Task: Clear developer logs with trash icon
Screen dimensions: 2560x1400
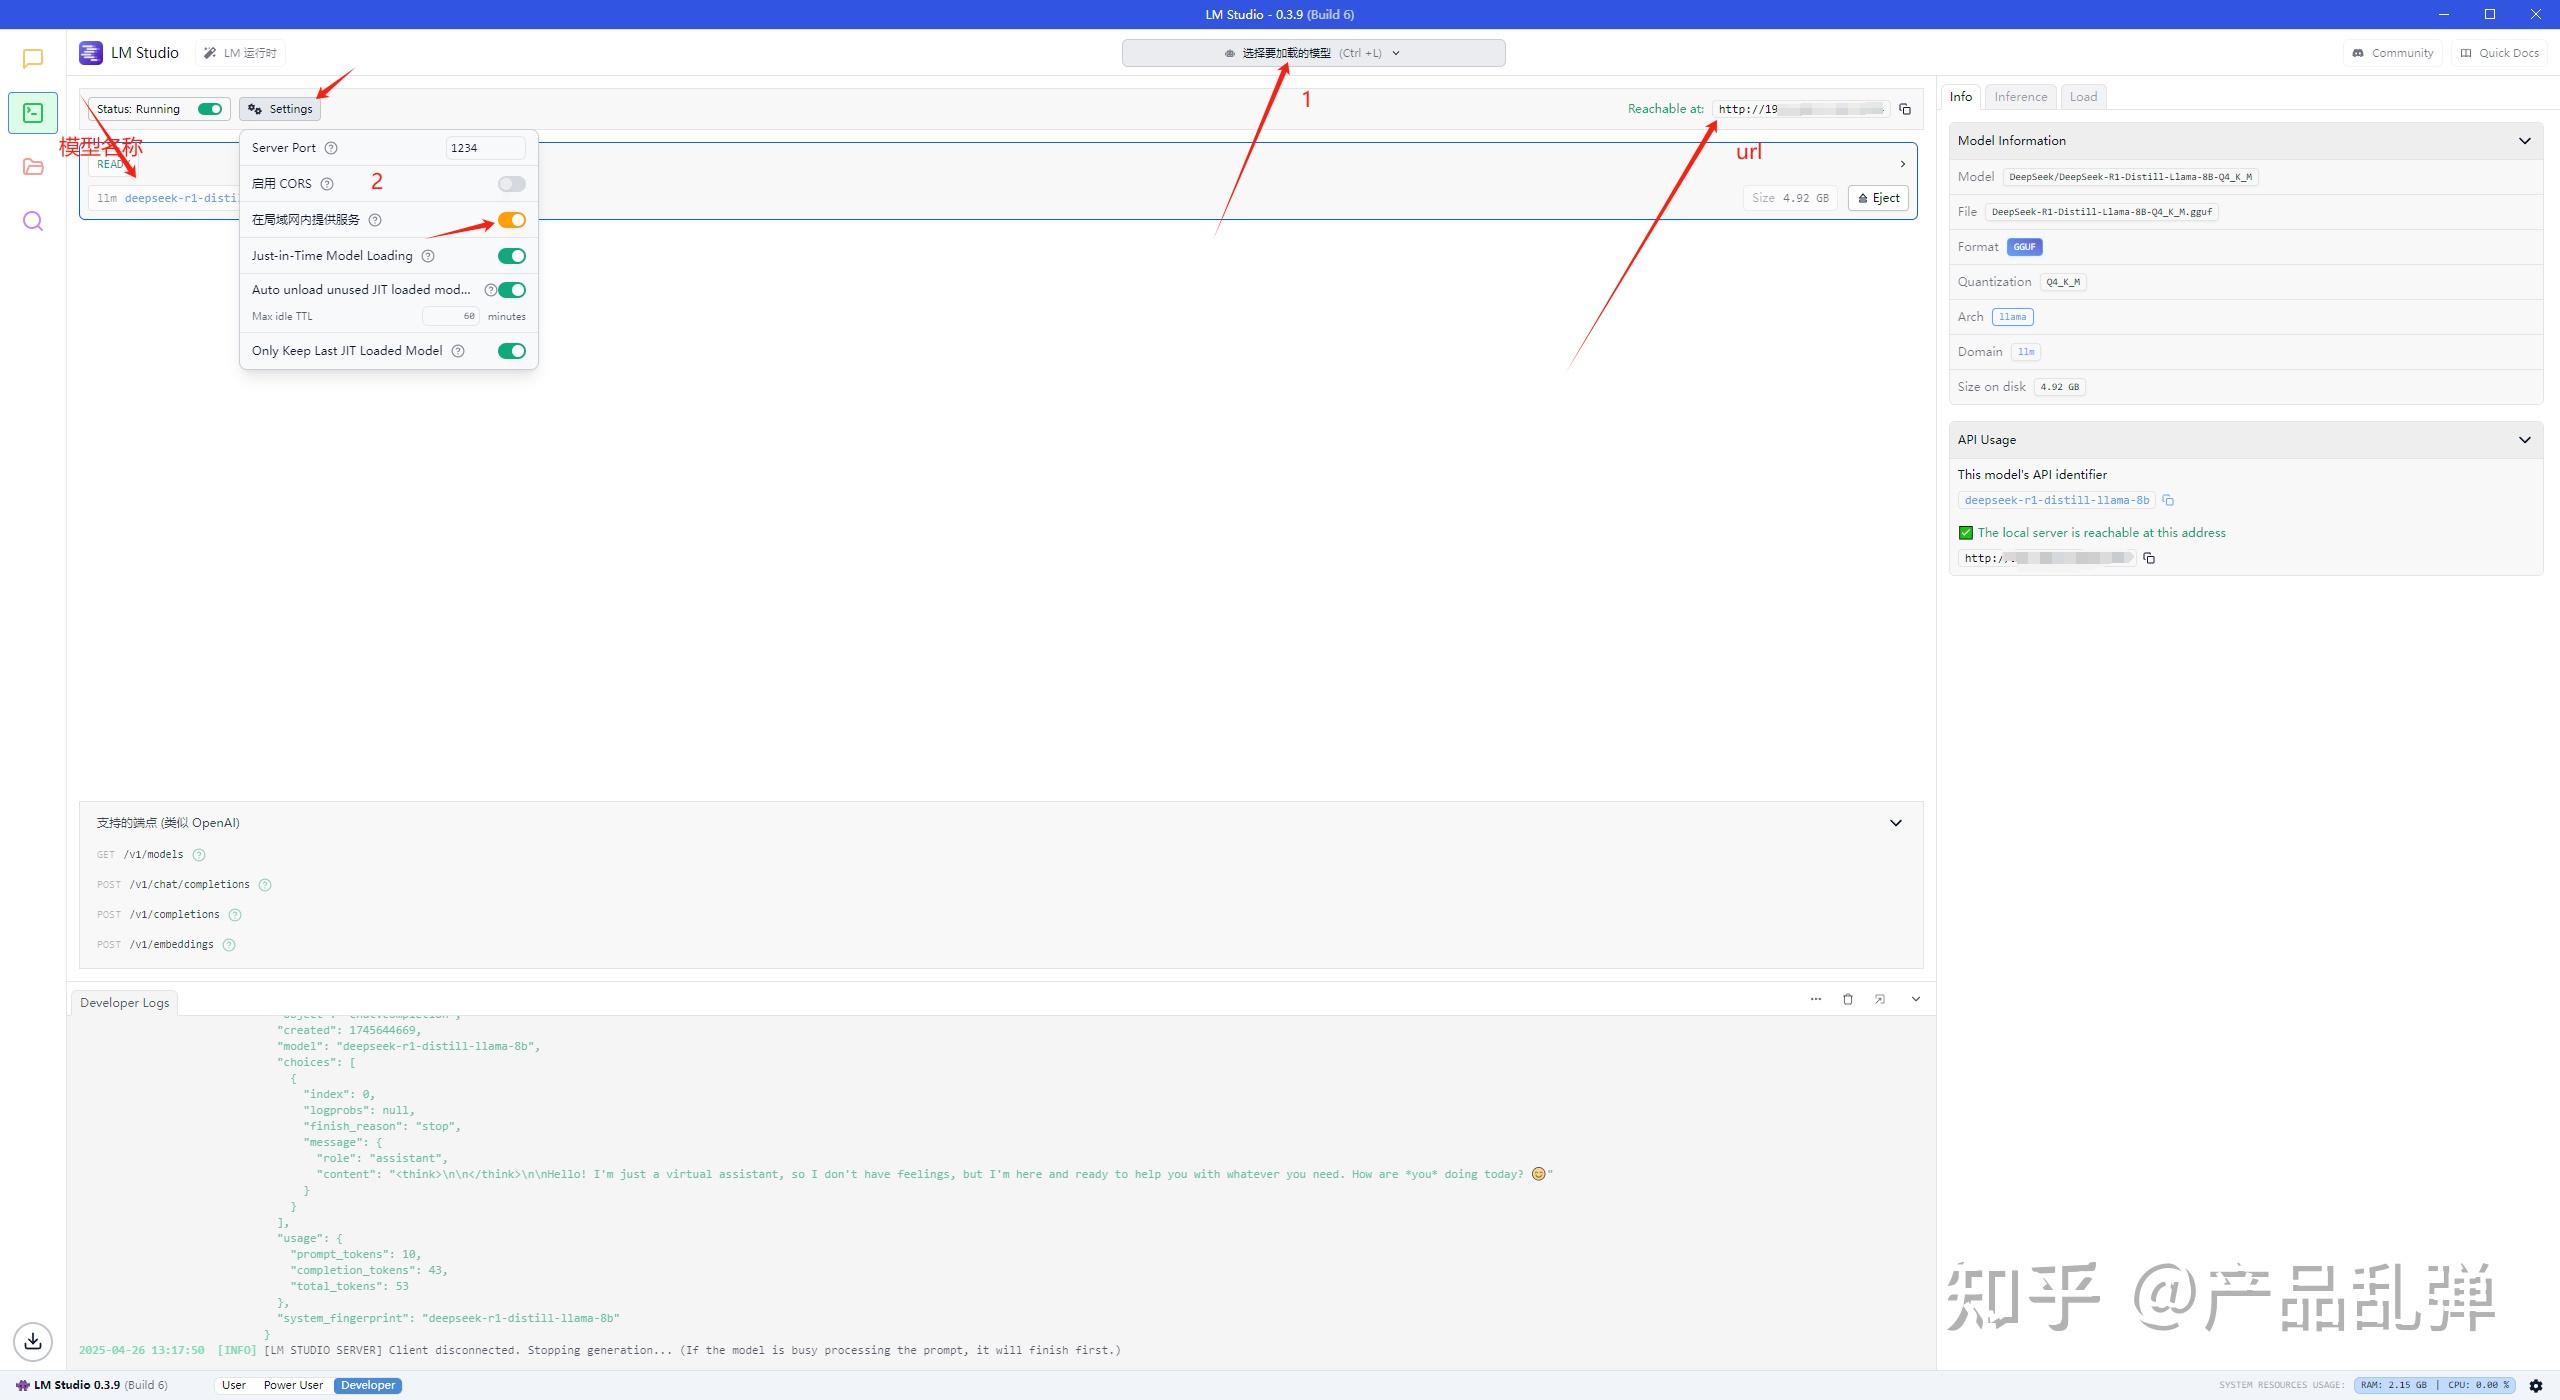Action: pyautogui.click(x=1848, y=999)
